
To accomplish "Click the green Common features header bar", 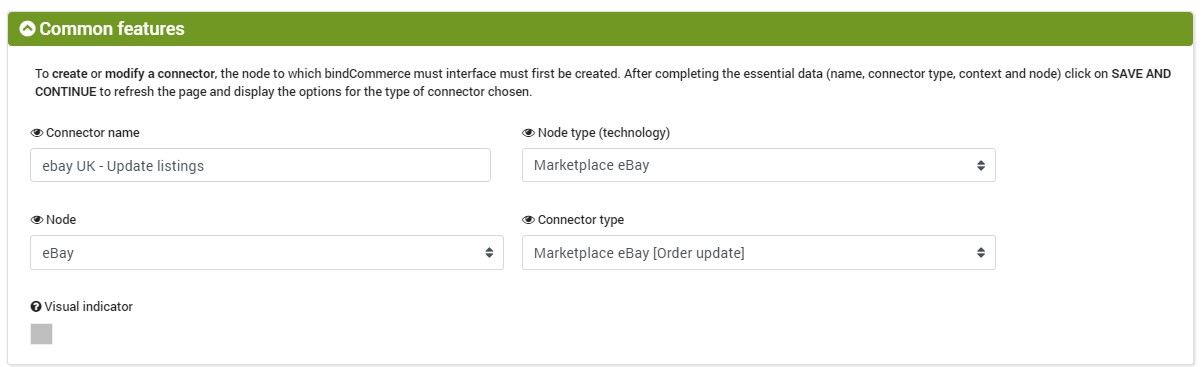I will [x=601, y=29].
